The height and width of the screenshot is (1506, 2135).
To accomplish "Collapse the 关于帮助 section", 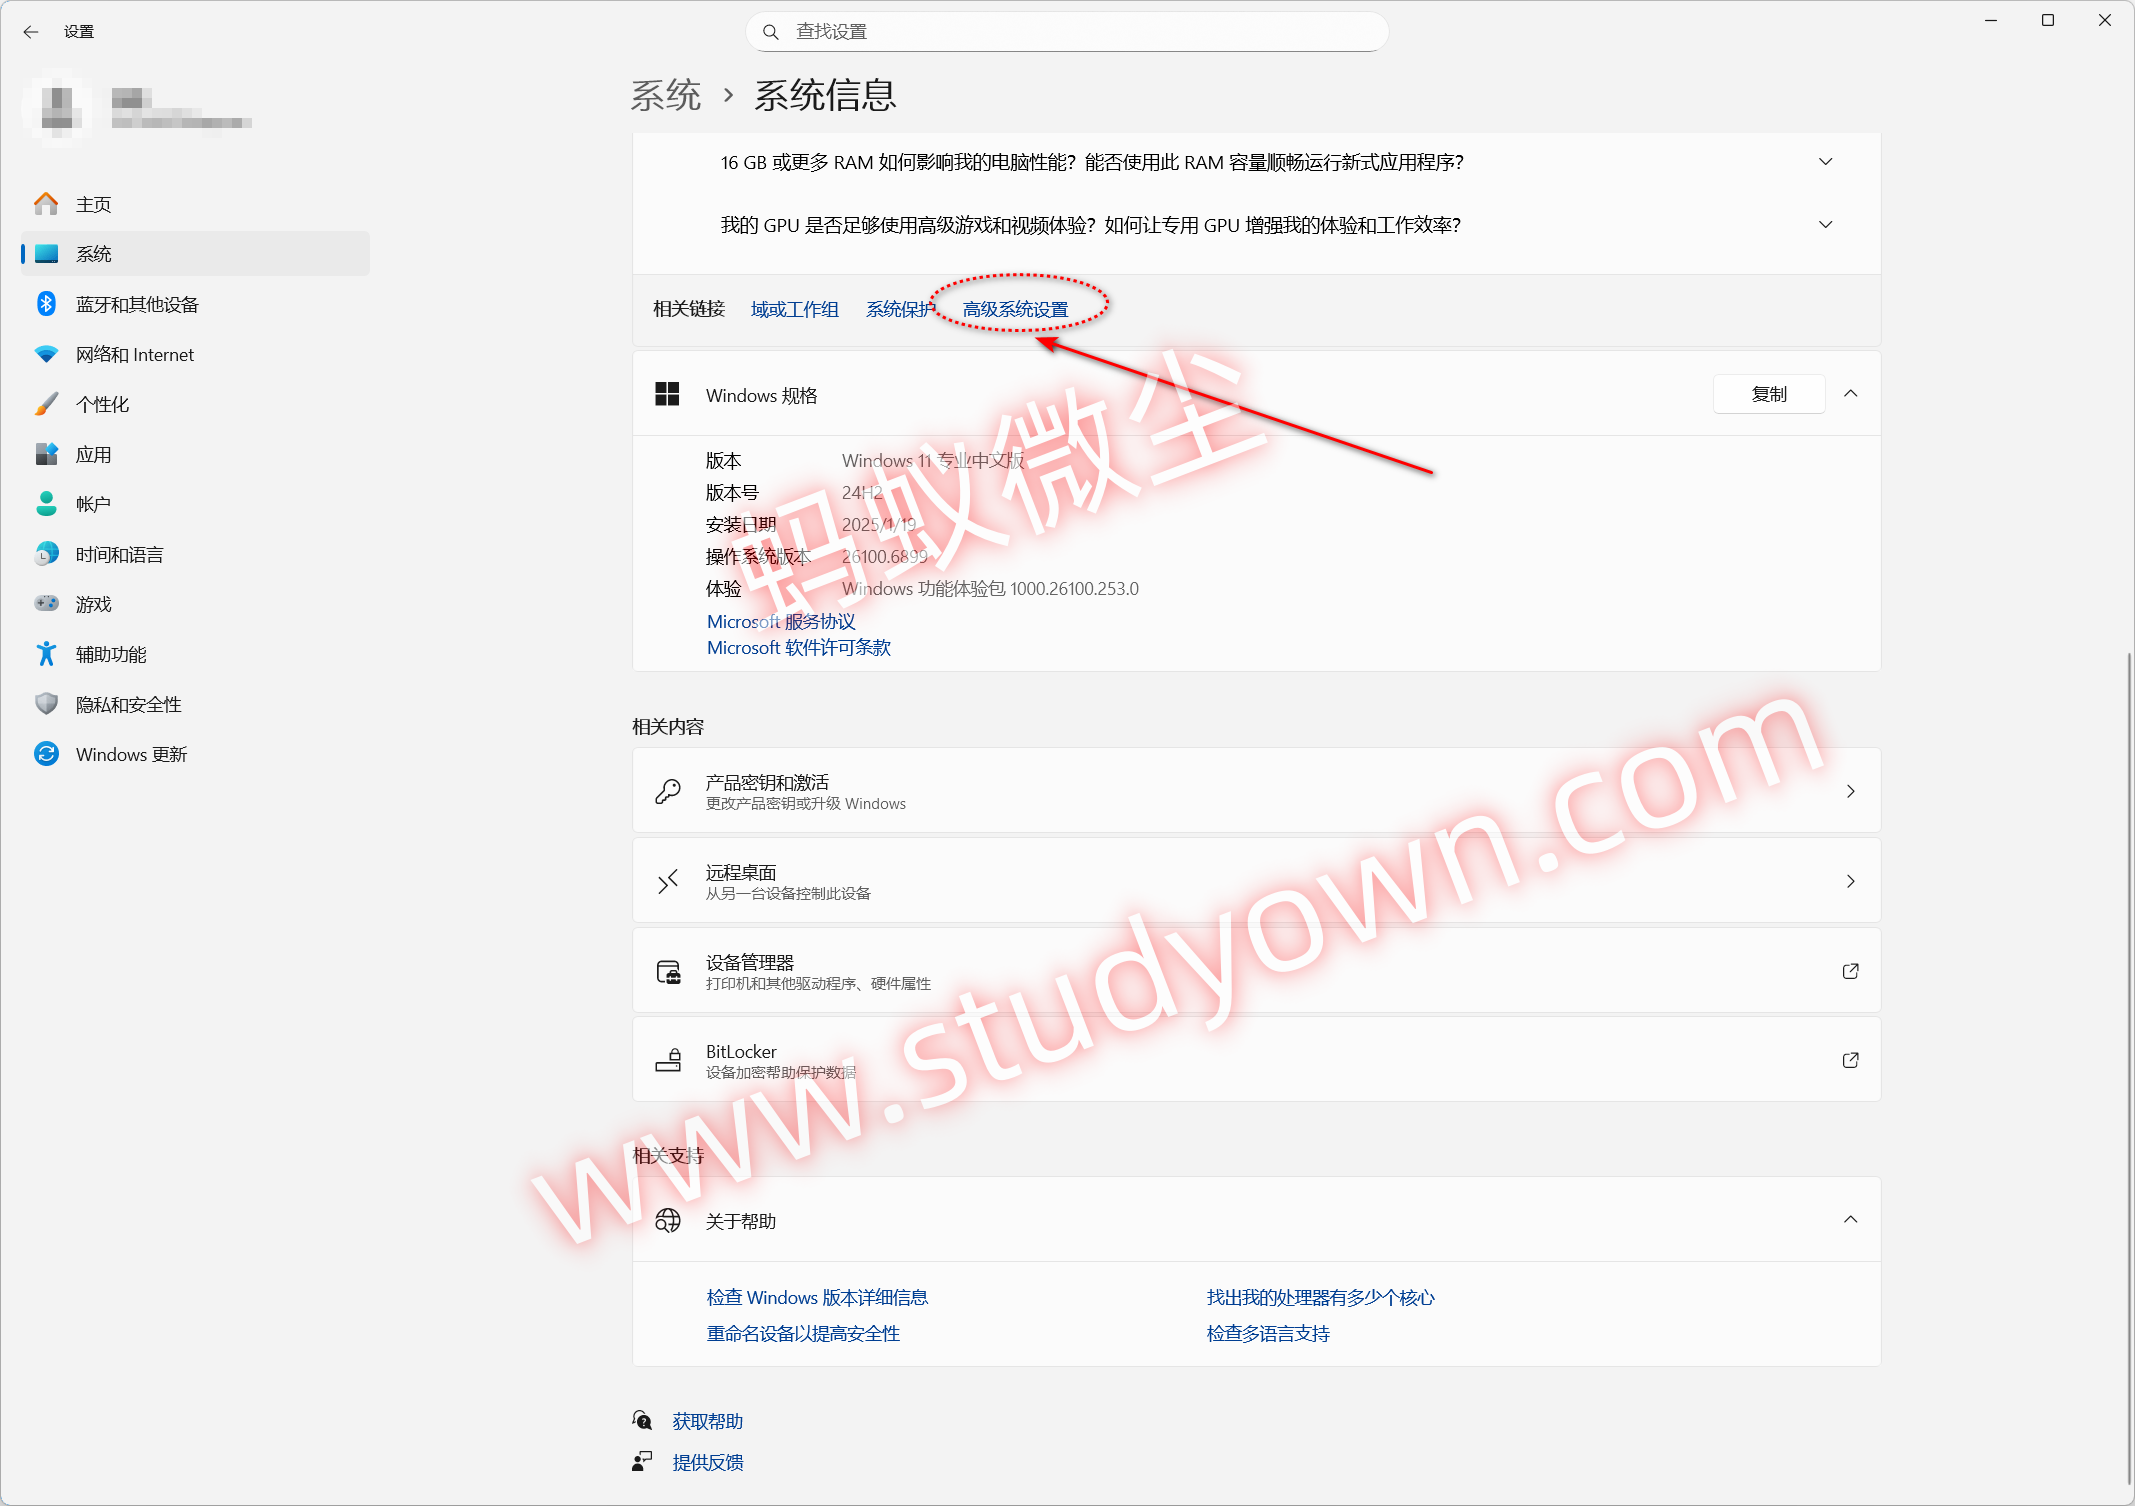I will [x=1851, y=1220].
